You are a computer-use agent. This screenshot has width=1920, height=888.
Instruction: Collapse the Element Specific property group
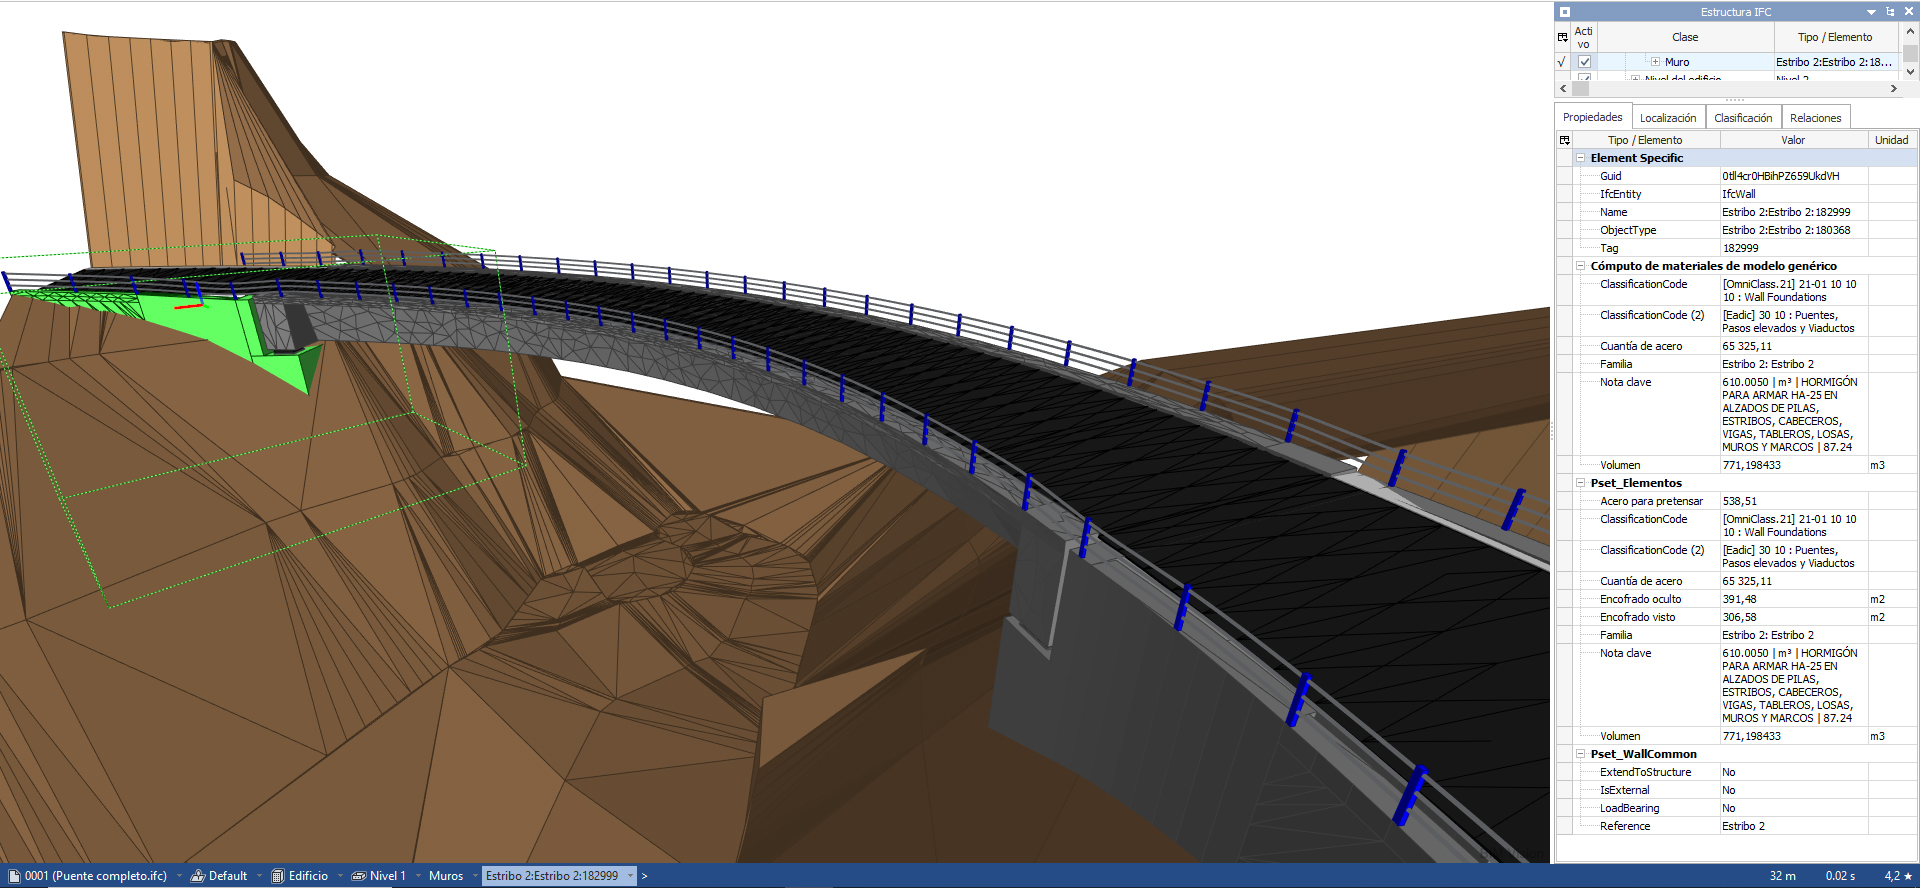[x=1581, y=158]
